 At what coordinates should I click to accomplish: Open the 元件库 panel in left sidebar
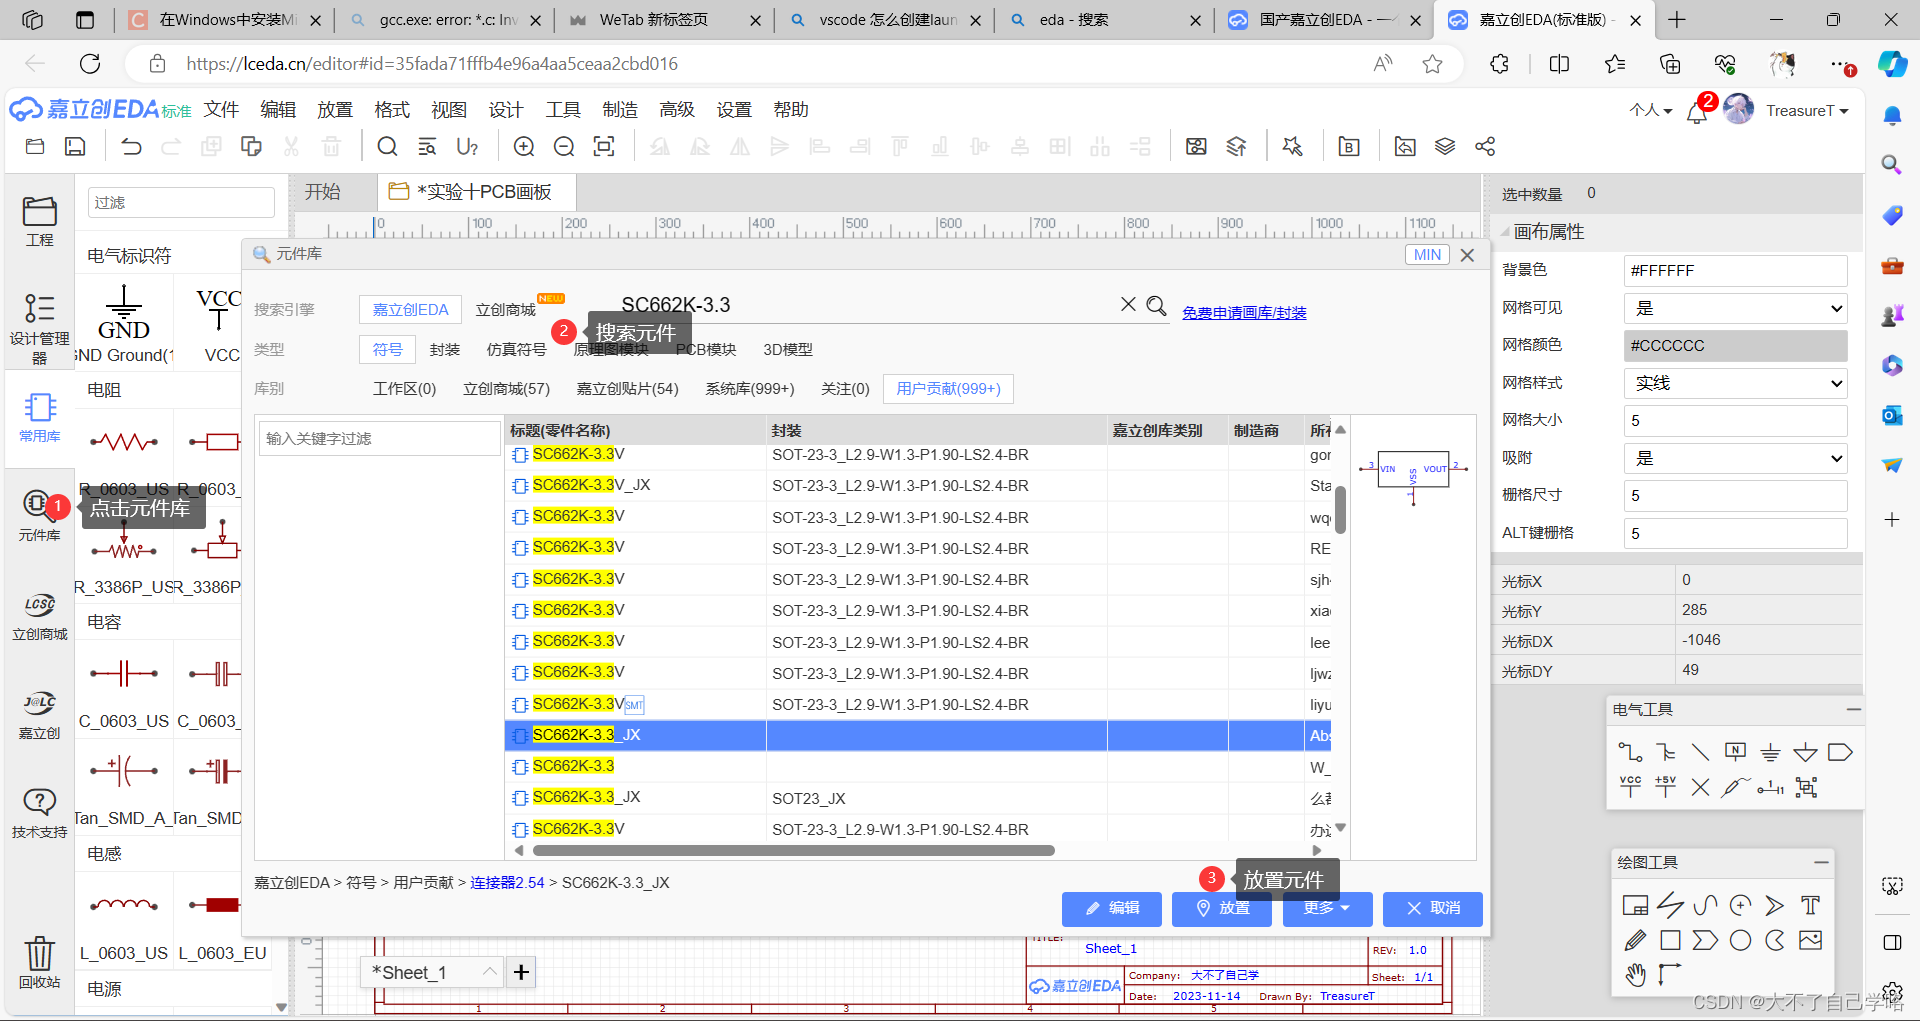(40, 515)
